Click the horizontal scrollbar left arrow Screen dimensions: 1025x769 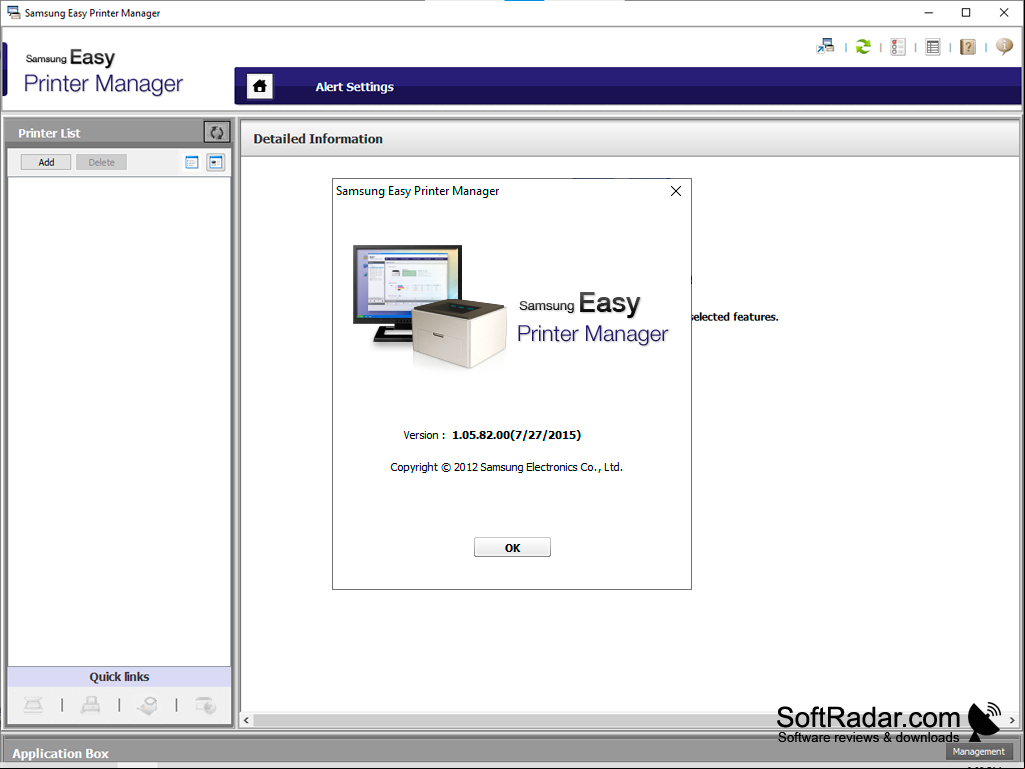(x=246, y=720)
